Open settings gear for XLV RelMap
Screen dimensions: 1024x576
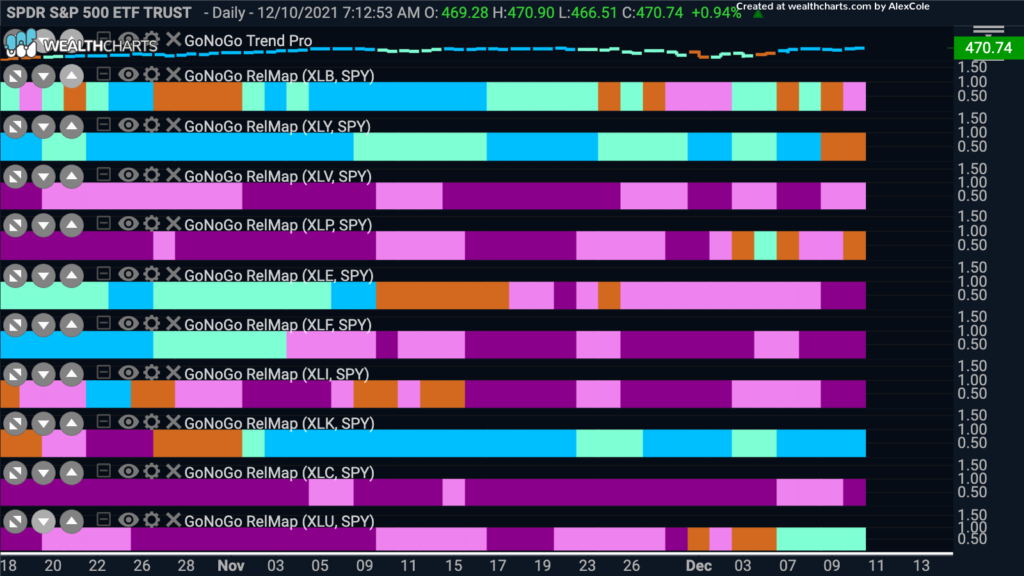coord(152,174)
